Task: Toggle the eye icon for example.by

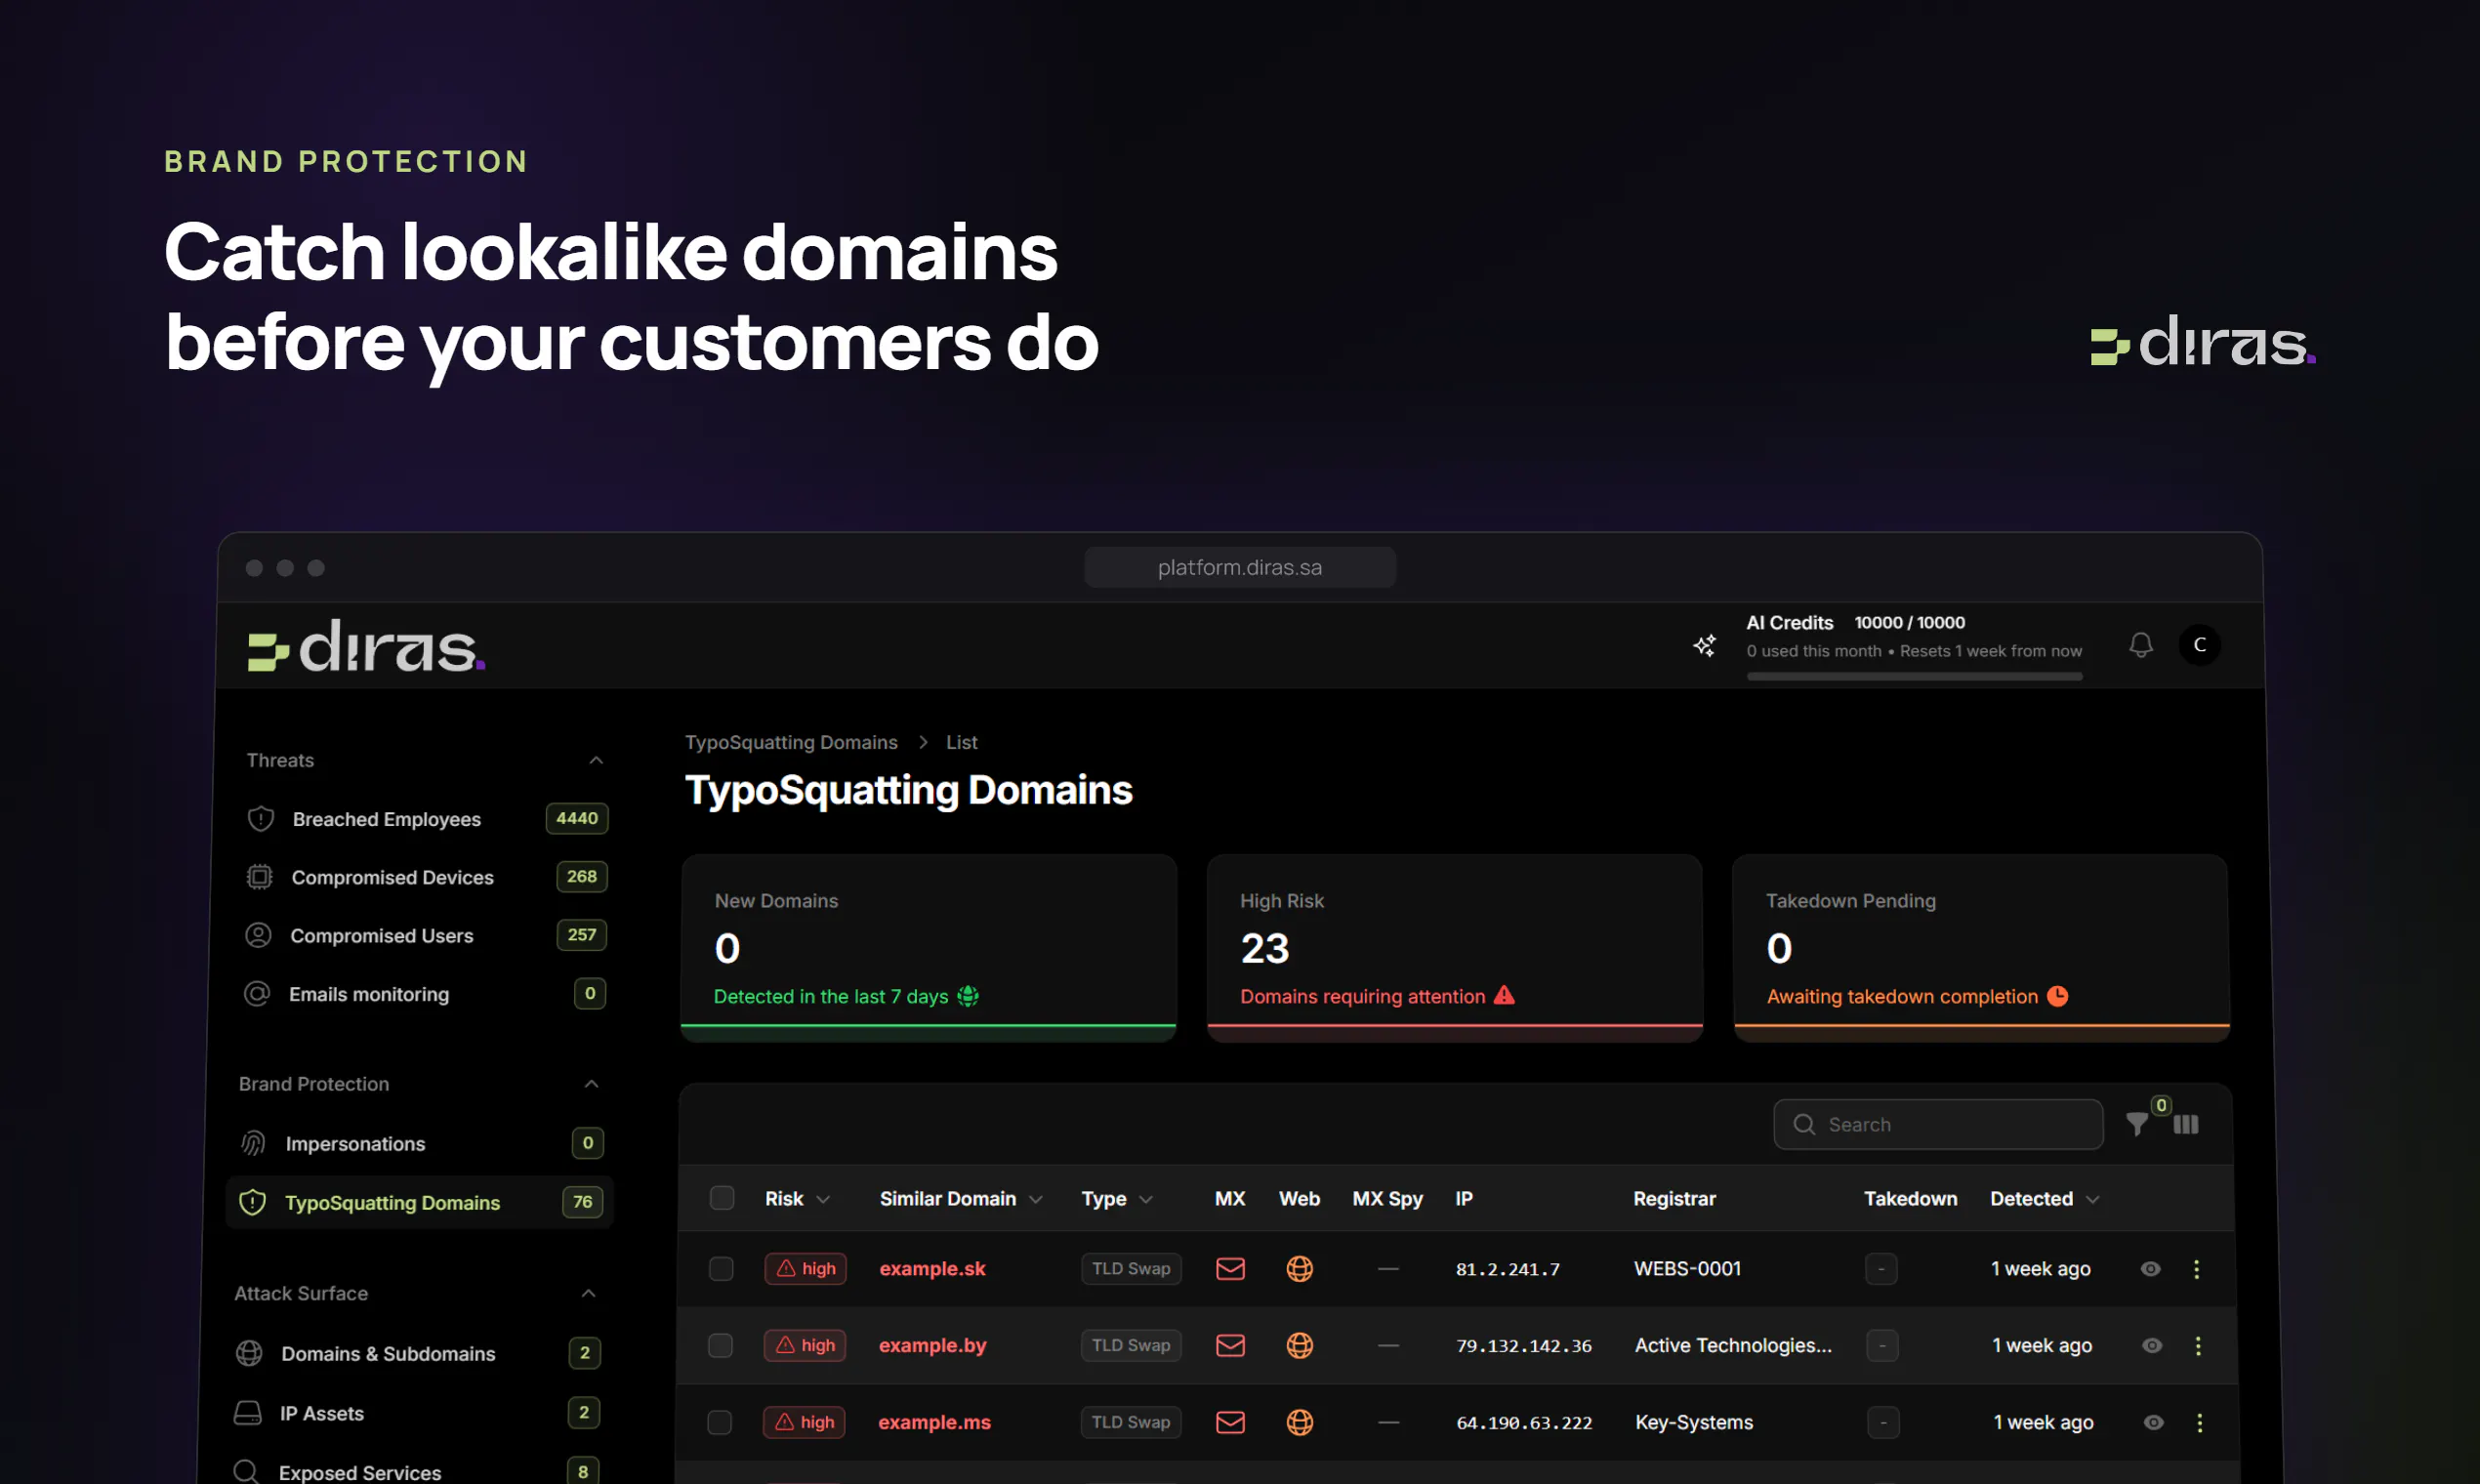Action: 2152,1346
